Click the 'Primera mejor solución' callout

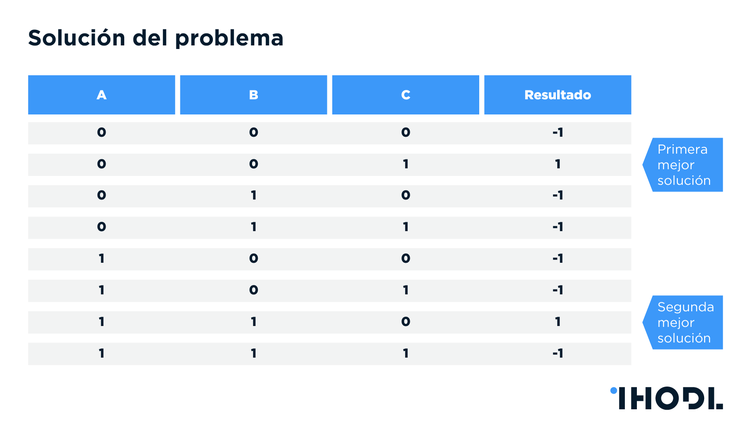[684, 165]
